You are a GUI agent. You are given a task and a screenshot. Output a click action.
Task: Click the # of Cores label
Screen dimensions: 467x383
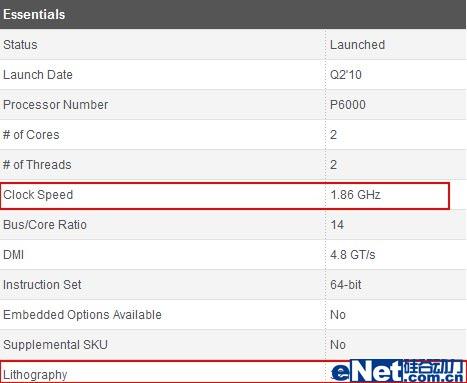coord(31,135)
